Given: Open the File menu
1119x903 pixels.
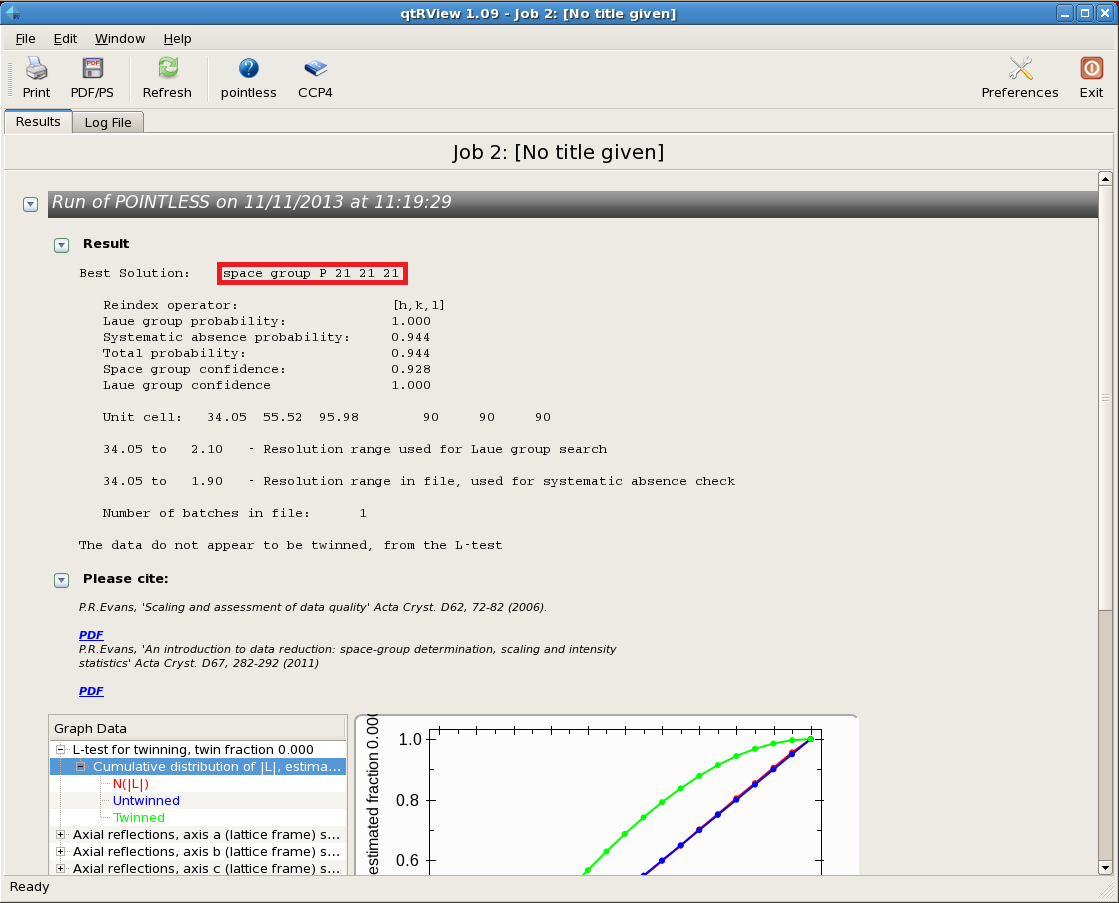Looking at the screenshot, I should point(25,38).
